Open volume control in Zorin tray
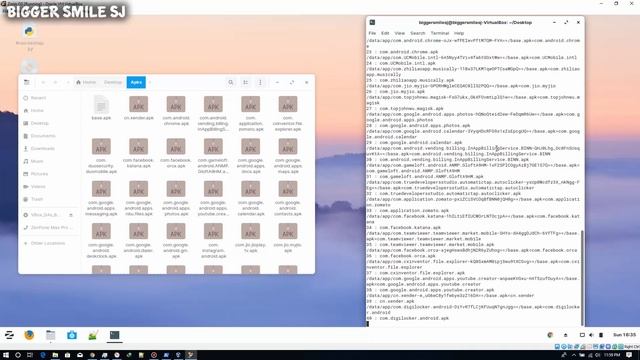This screenshot has width=640, height=360. tap(591, 335)
